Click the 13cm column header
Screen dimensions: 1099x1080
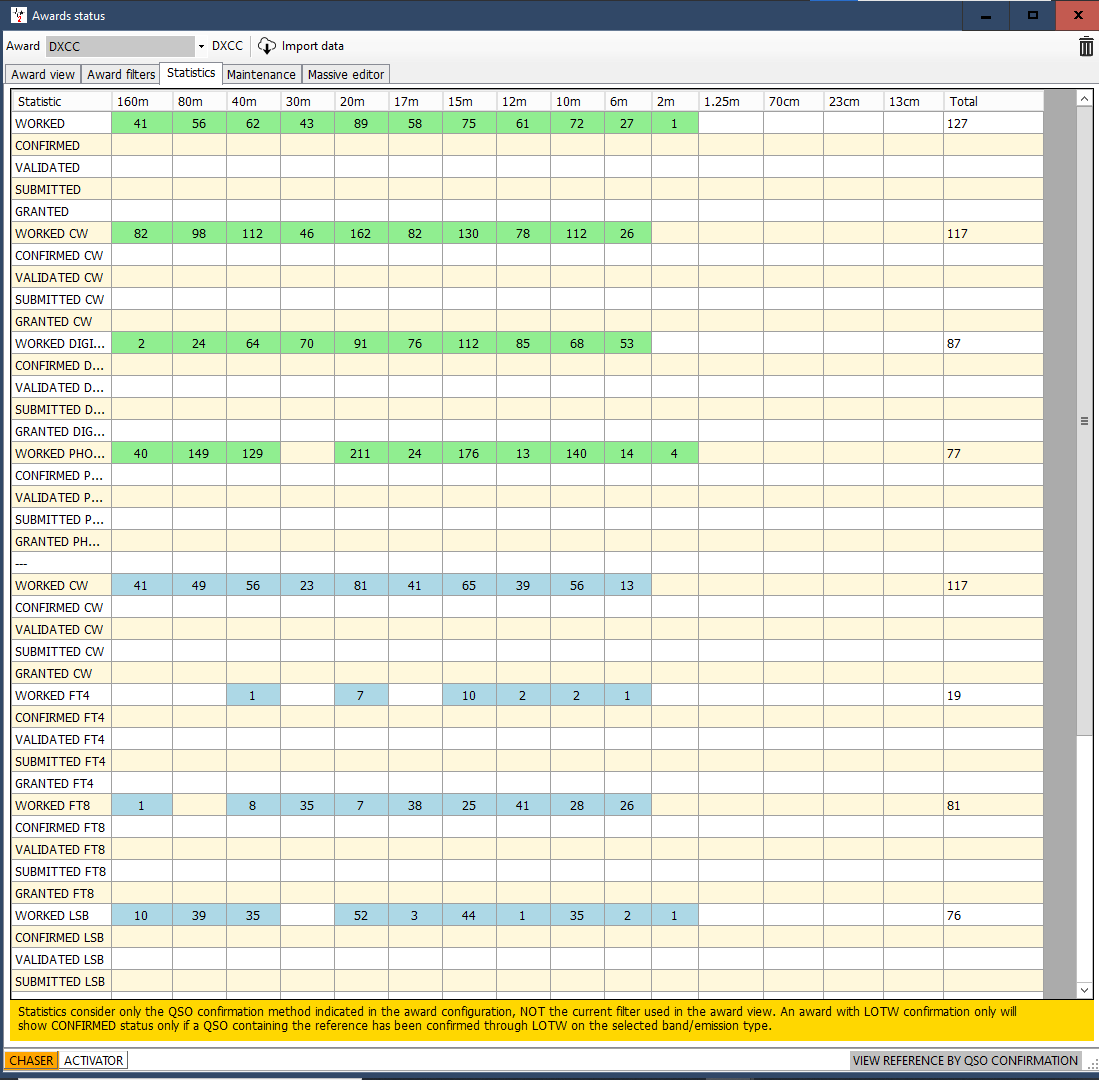click(x=914, y=102)
